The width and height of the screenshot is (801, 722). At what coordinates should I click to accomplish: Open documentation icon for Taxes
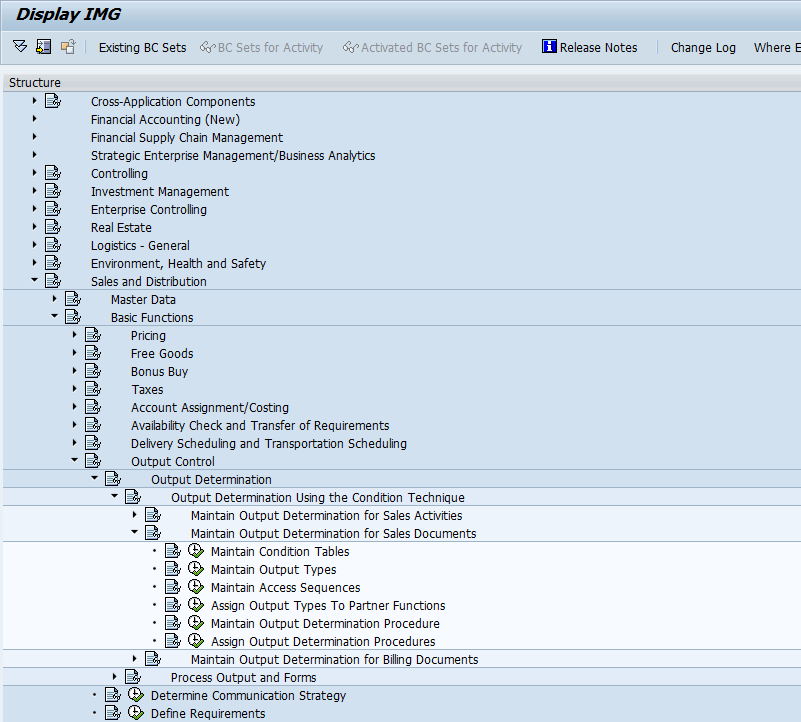coord(92,389)
